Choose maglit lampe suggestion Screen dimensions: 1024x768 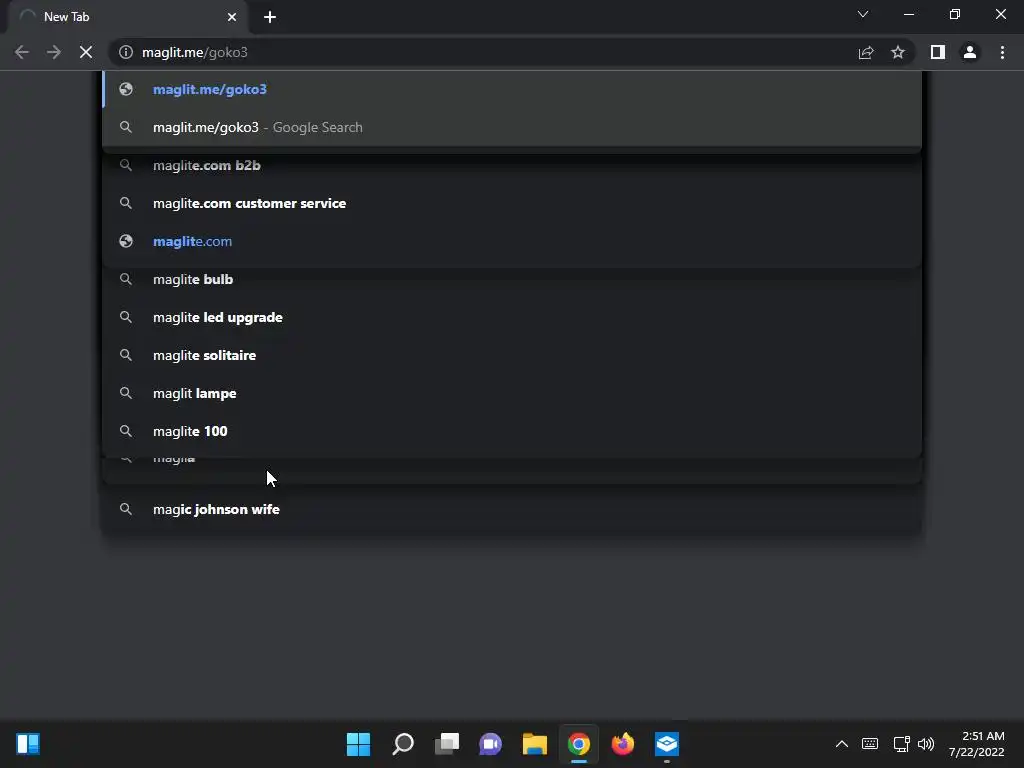(x=512, y=393)
